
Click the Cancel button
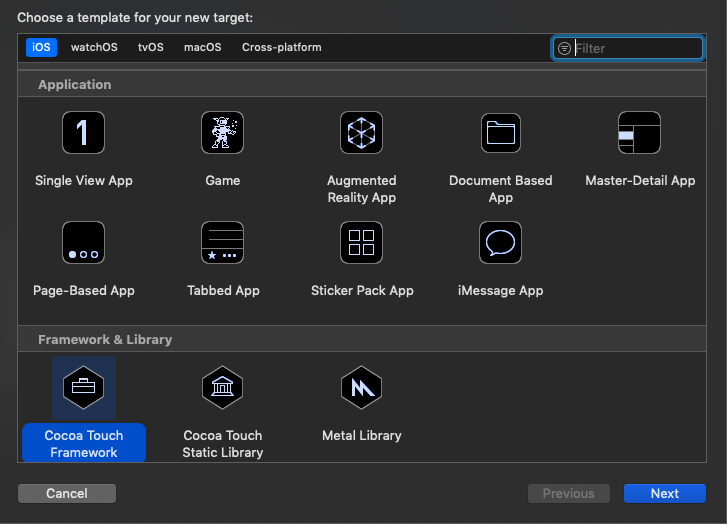click(x=67, y=493)
